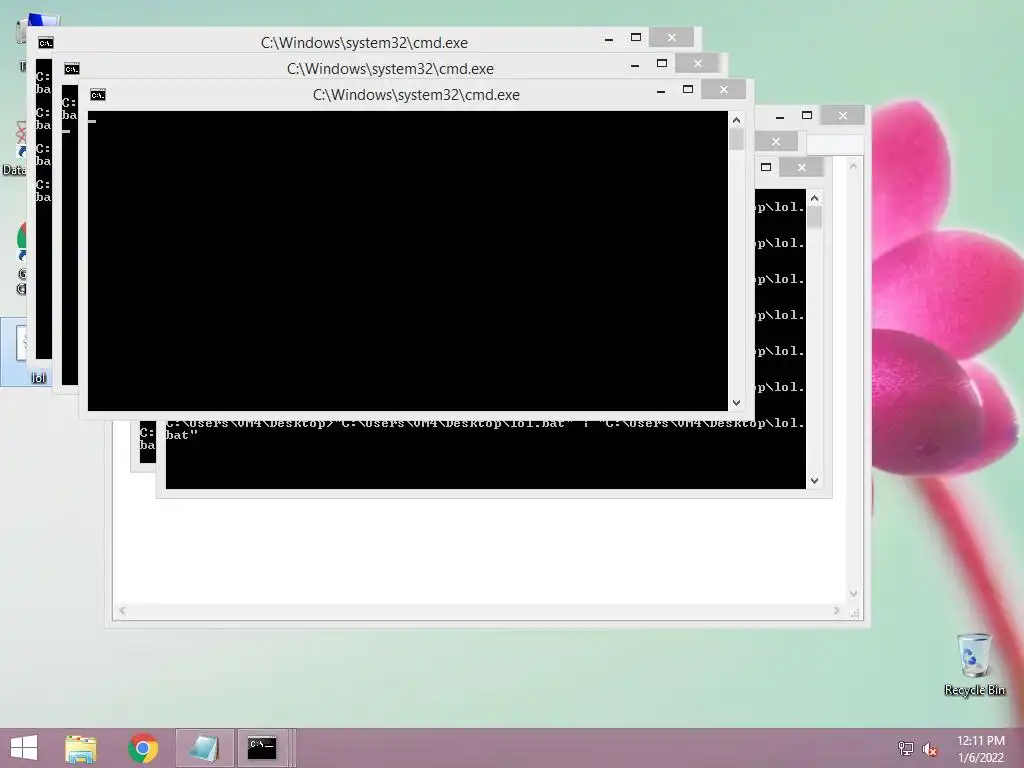Open the Recycle Bin desktop icon

(974, 664)
